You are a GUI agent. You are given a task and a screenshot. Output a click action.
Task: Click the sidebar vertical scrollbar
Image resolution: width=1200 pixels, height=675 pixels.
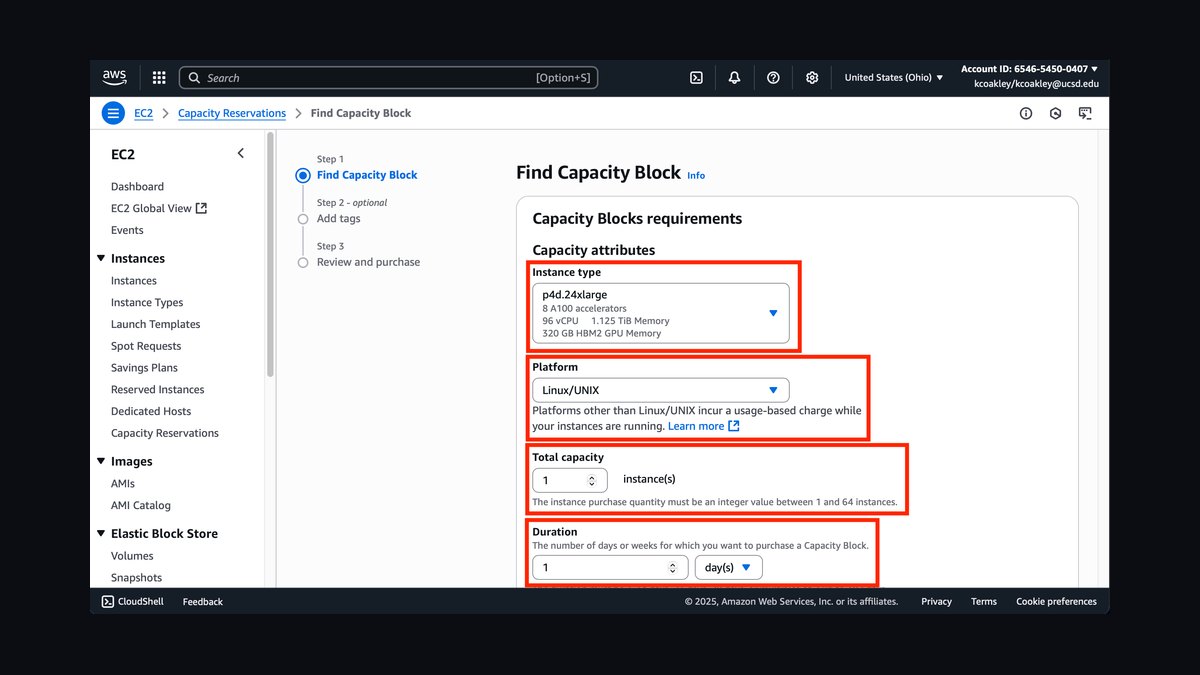pos(270,255)
